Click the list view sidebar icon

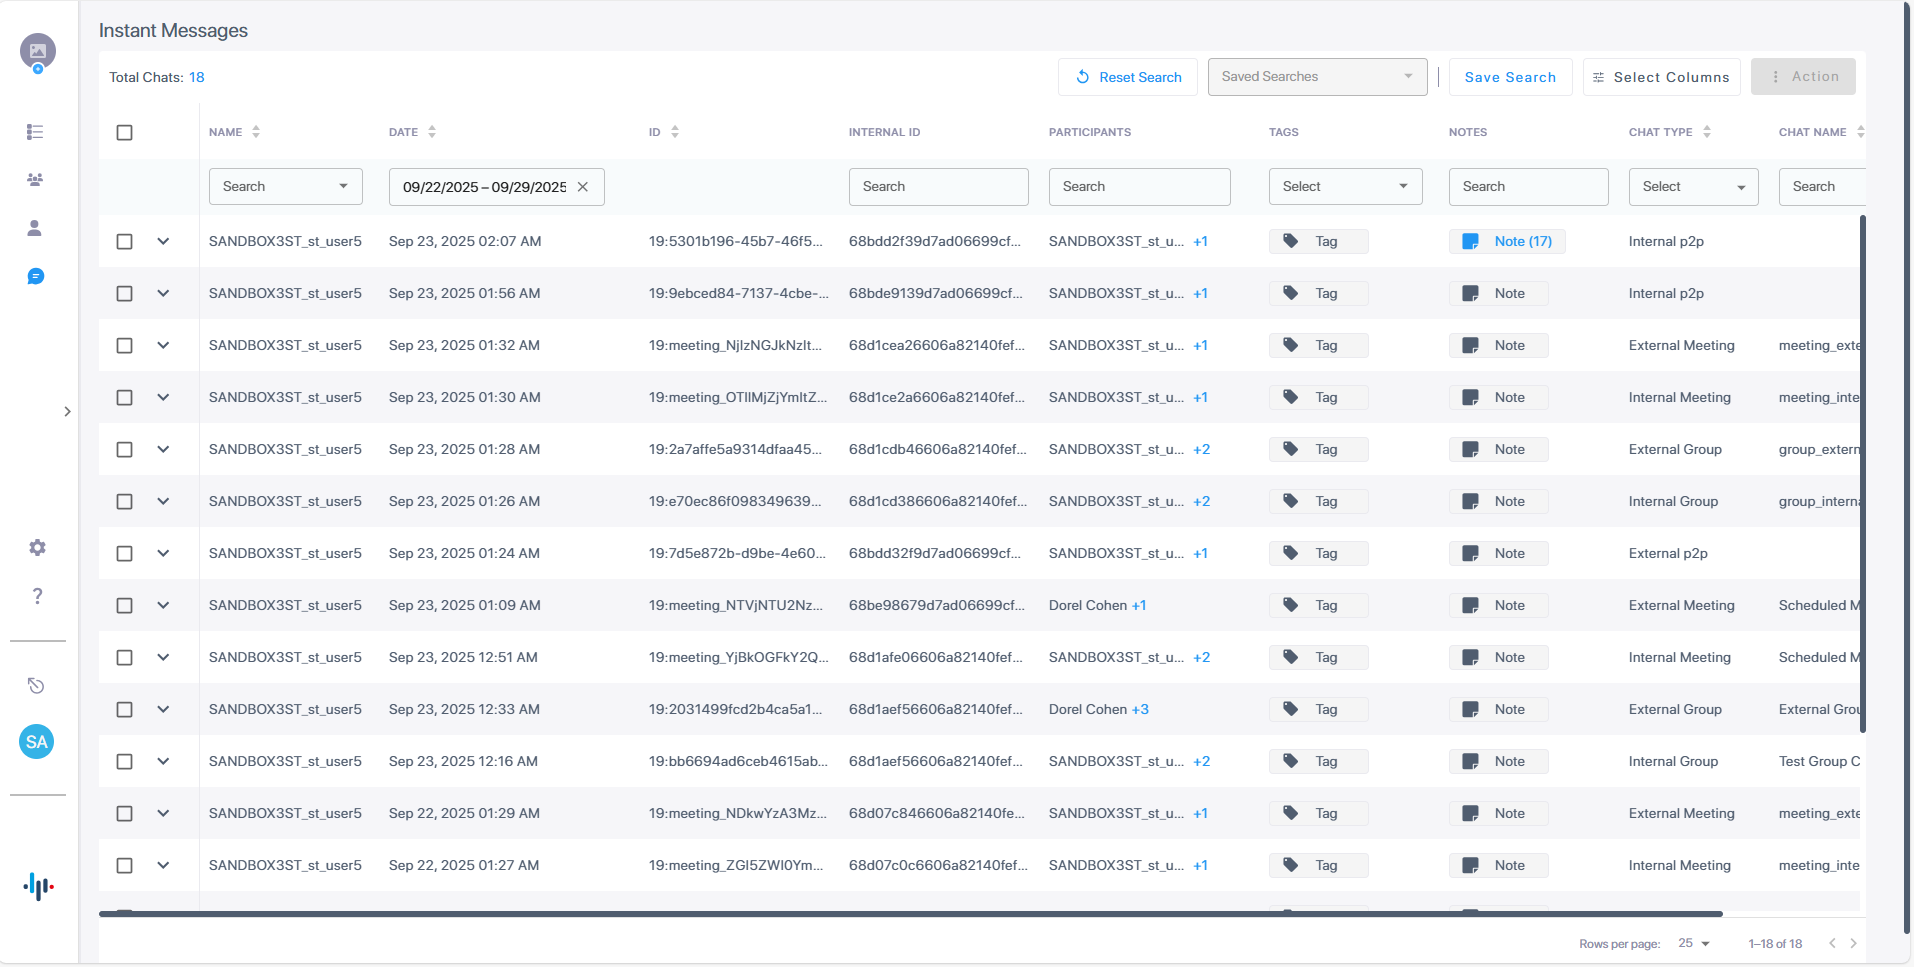tap(35, 132)
